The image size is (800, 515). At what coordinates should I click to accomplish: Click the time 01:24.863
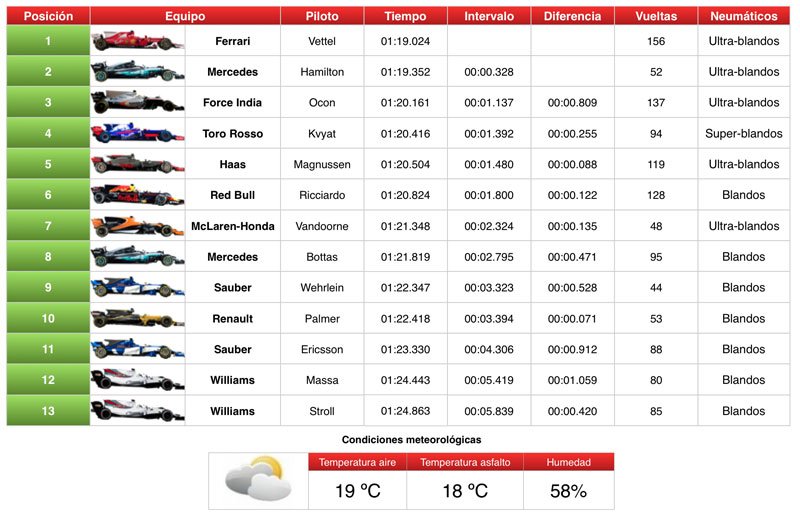pos(406,411)
